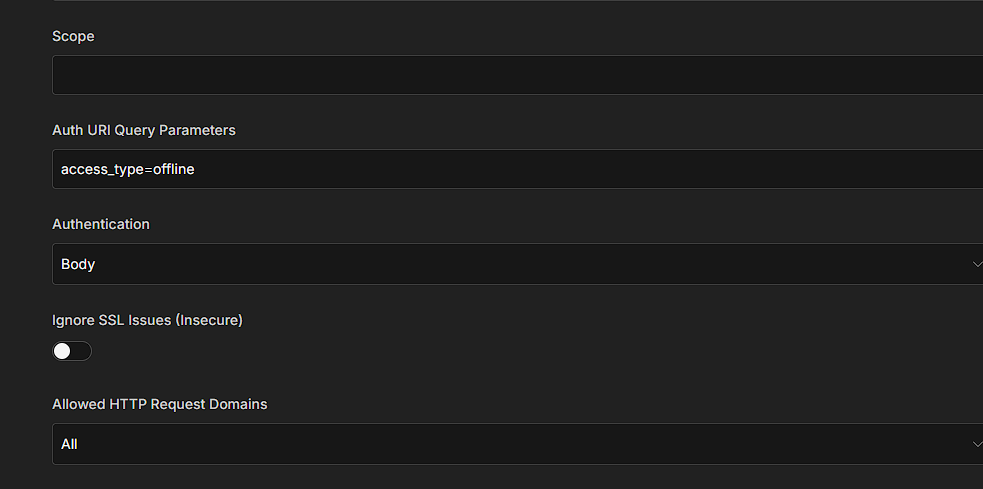This screenshot has height=489, width=983.
Task: Click the "Allowed HTTP Request Domains" label
Action: (x=160, y=404)
